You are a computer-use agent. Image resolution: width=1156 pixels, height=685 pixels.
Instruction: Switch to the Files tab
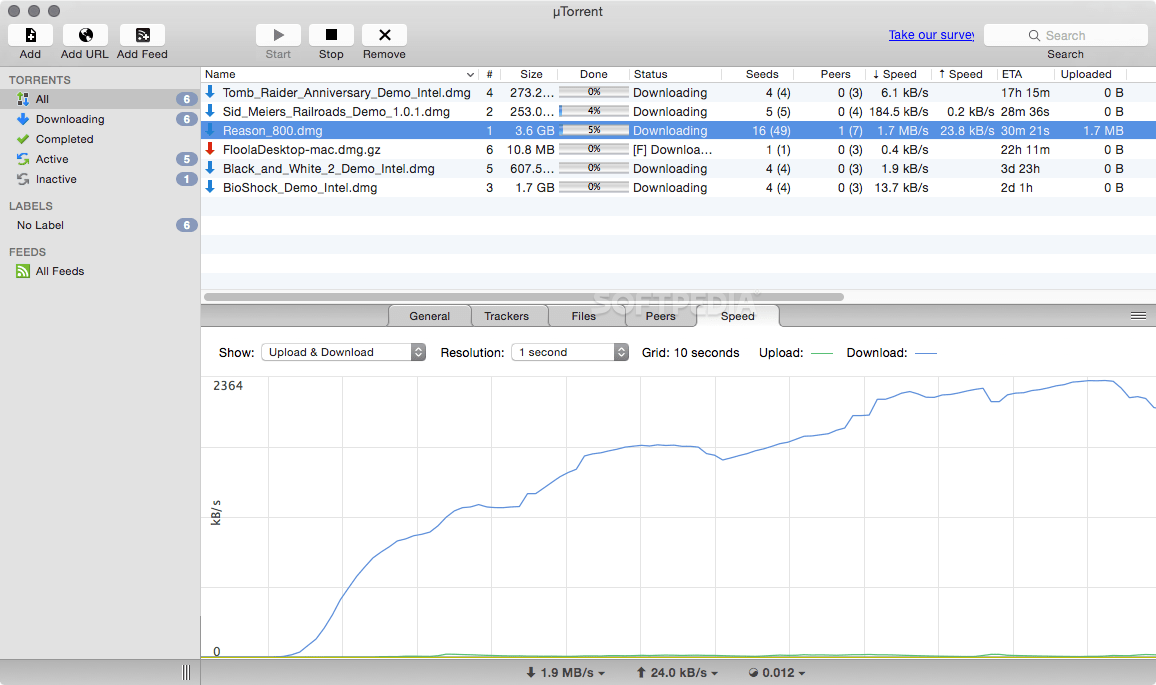(584, 316)
